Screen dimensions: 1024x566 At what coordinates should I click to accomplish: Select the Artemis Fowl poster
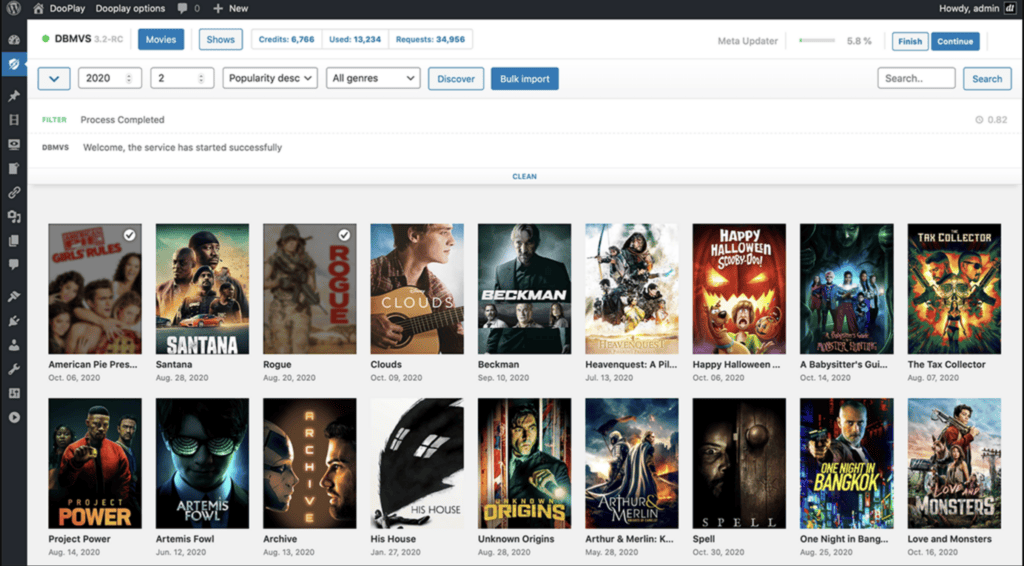202,464
